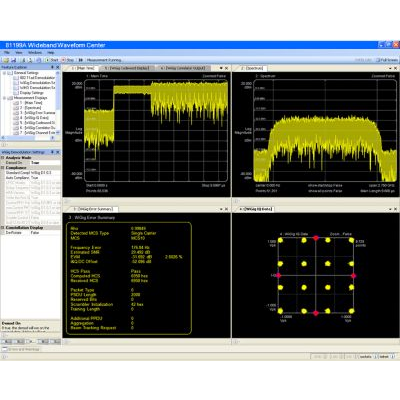
Task: Click the Auto Compliance value field
Action: [x=45, y=178]
